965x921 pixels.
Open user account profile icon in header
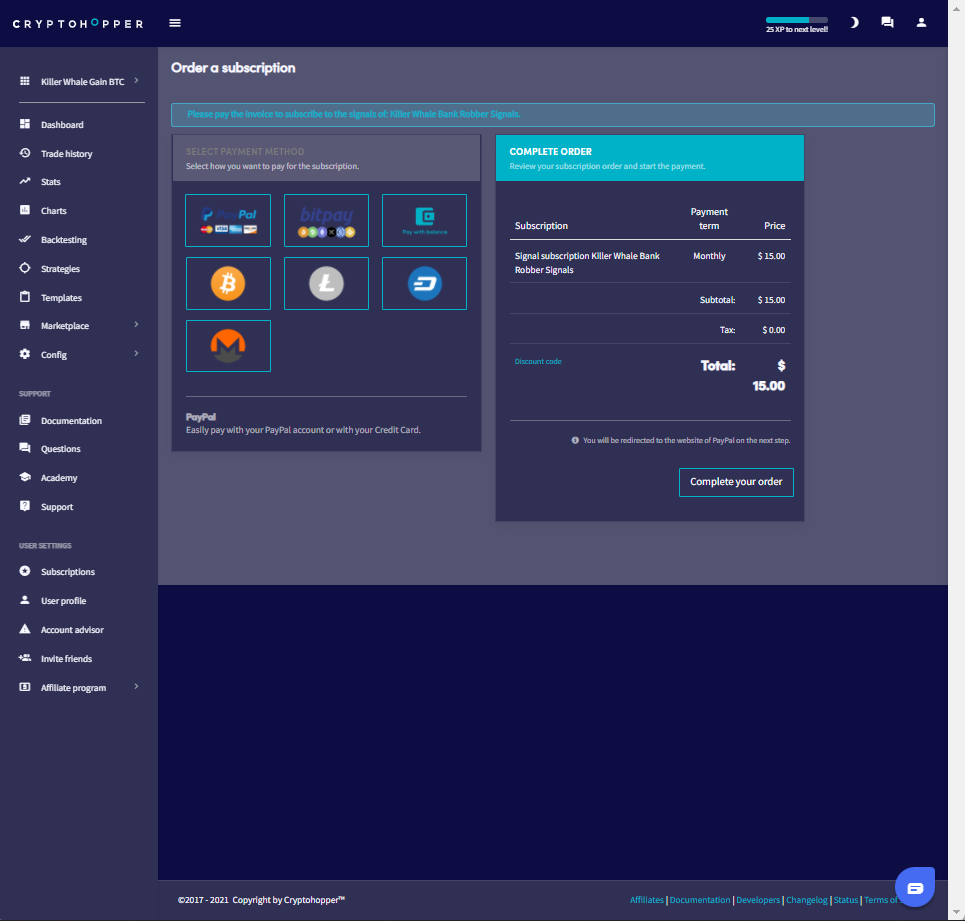921,23
